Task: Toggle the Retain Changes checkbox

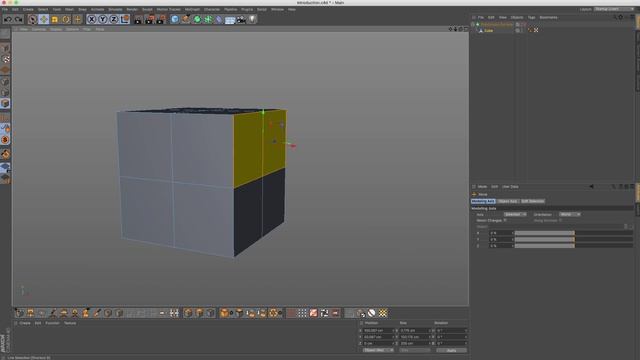Action: tap(505, 220)
